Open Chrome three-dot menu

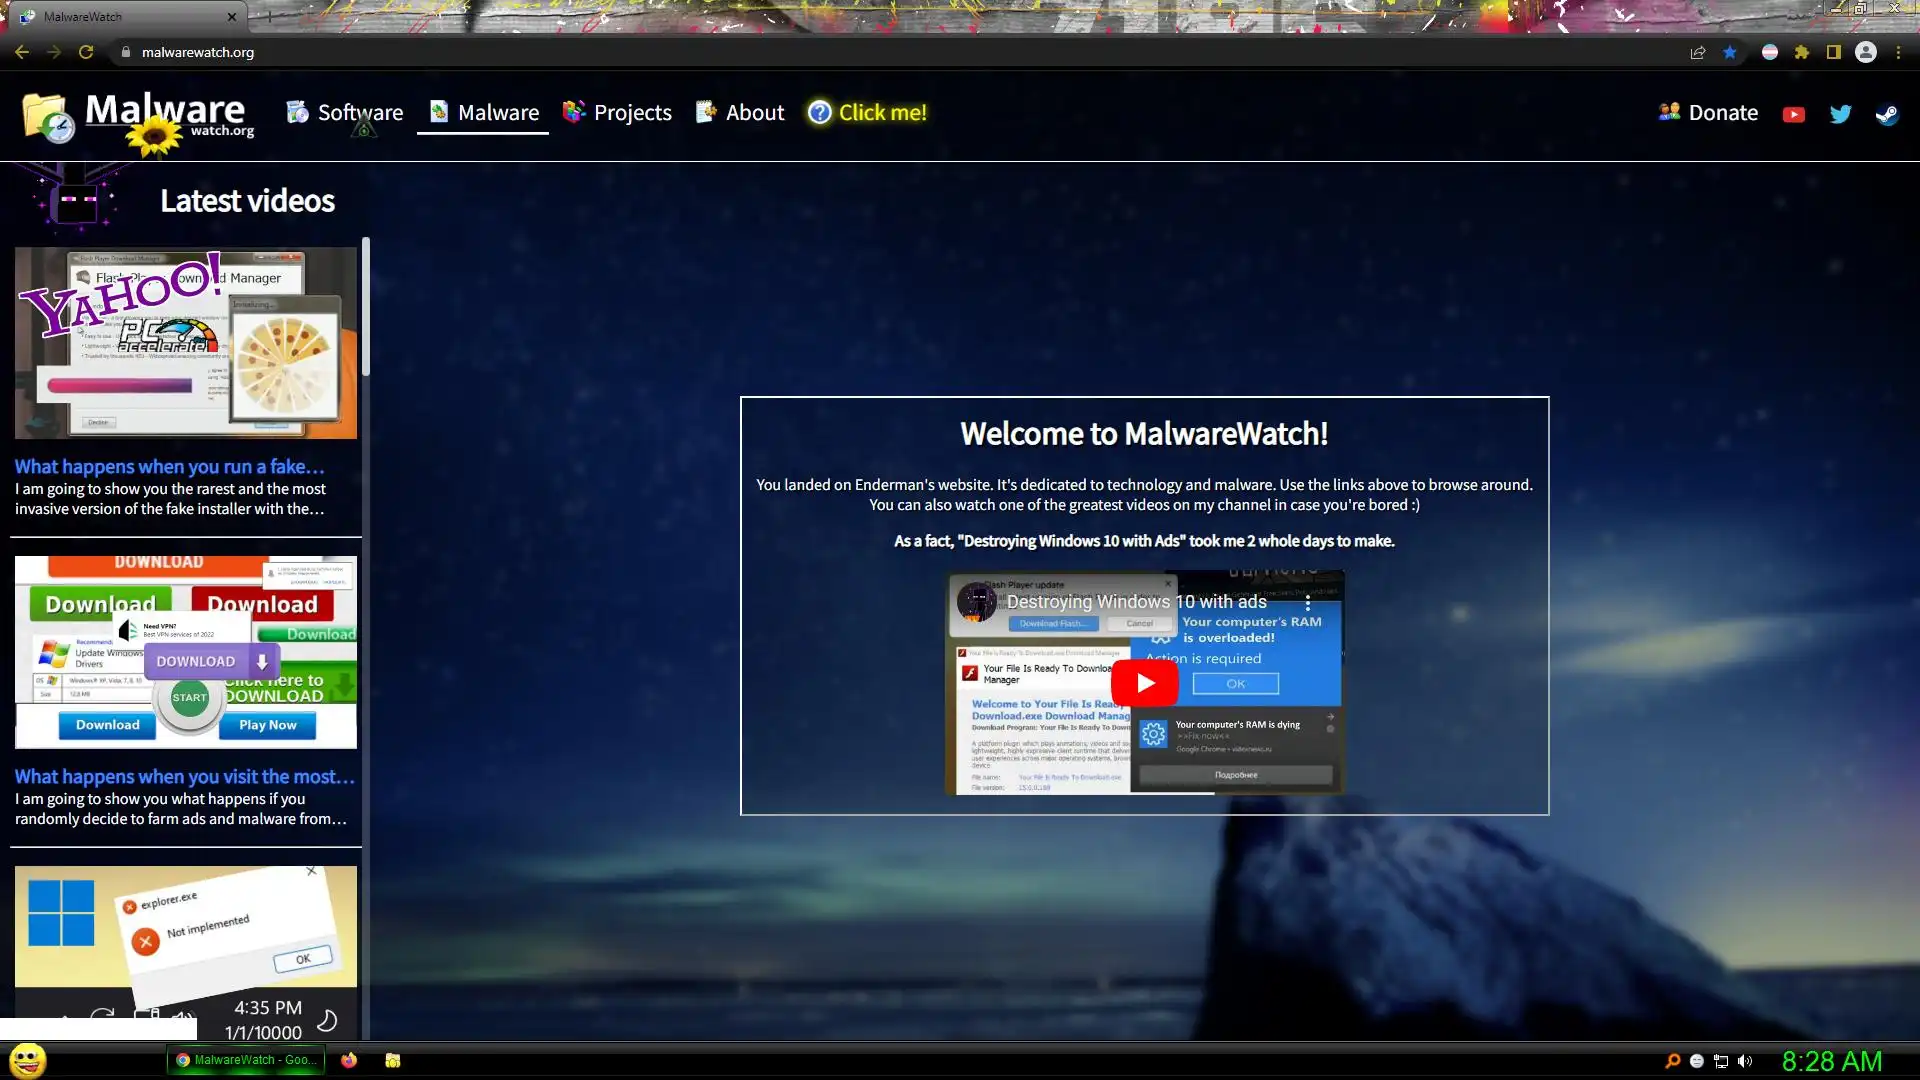tap(1899, 52)
